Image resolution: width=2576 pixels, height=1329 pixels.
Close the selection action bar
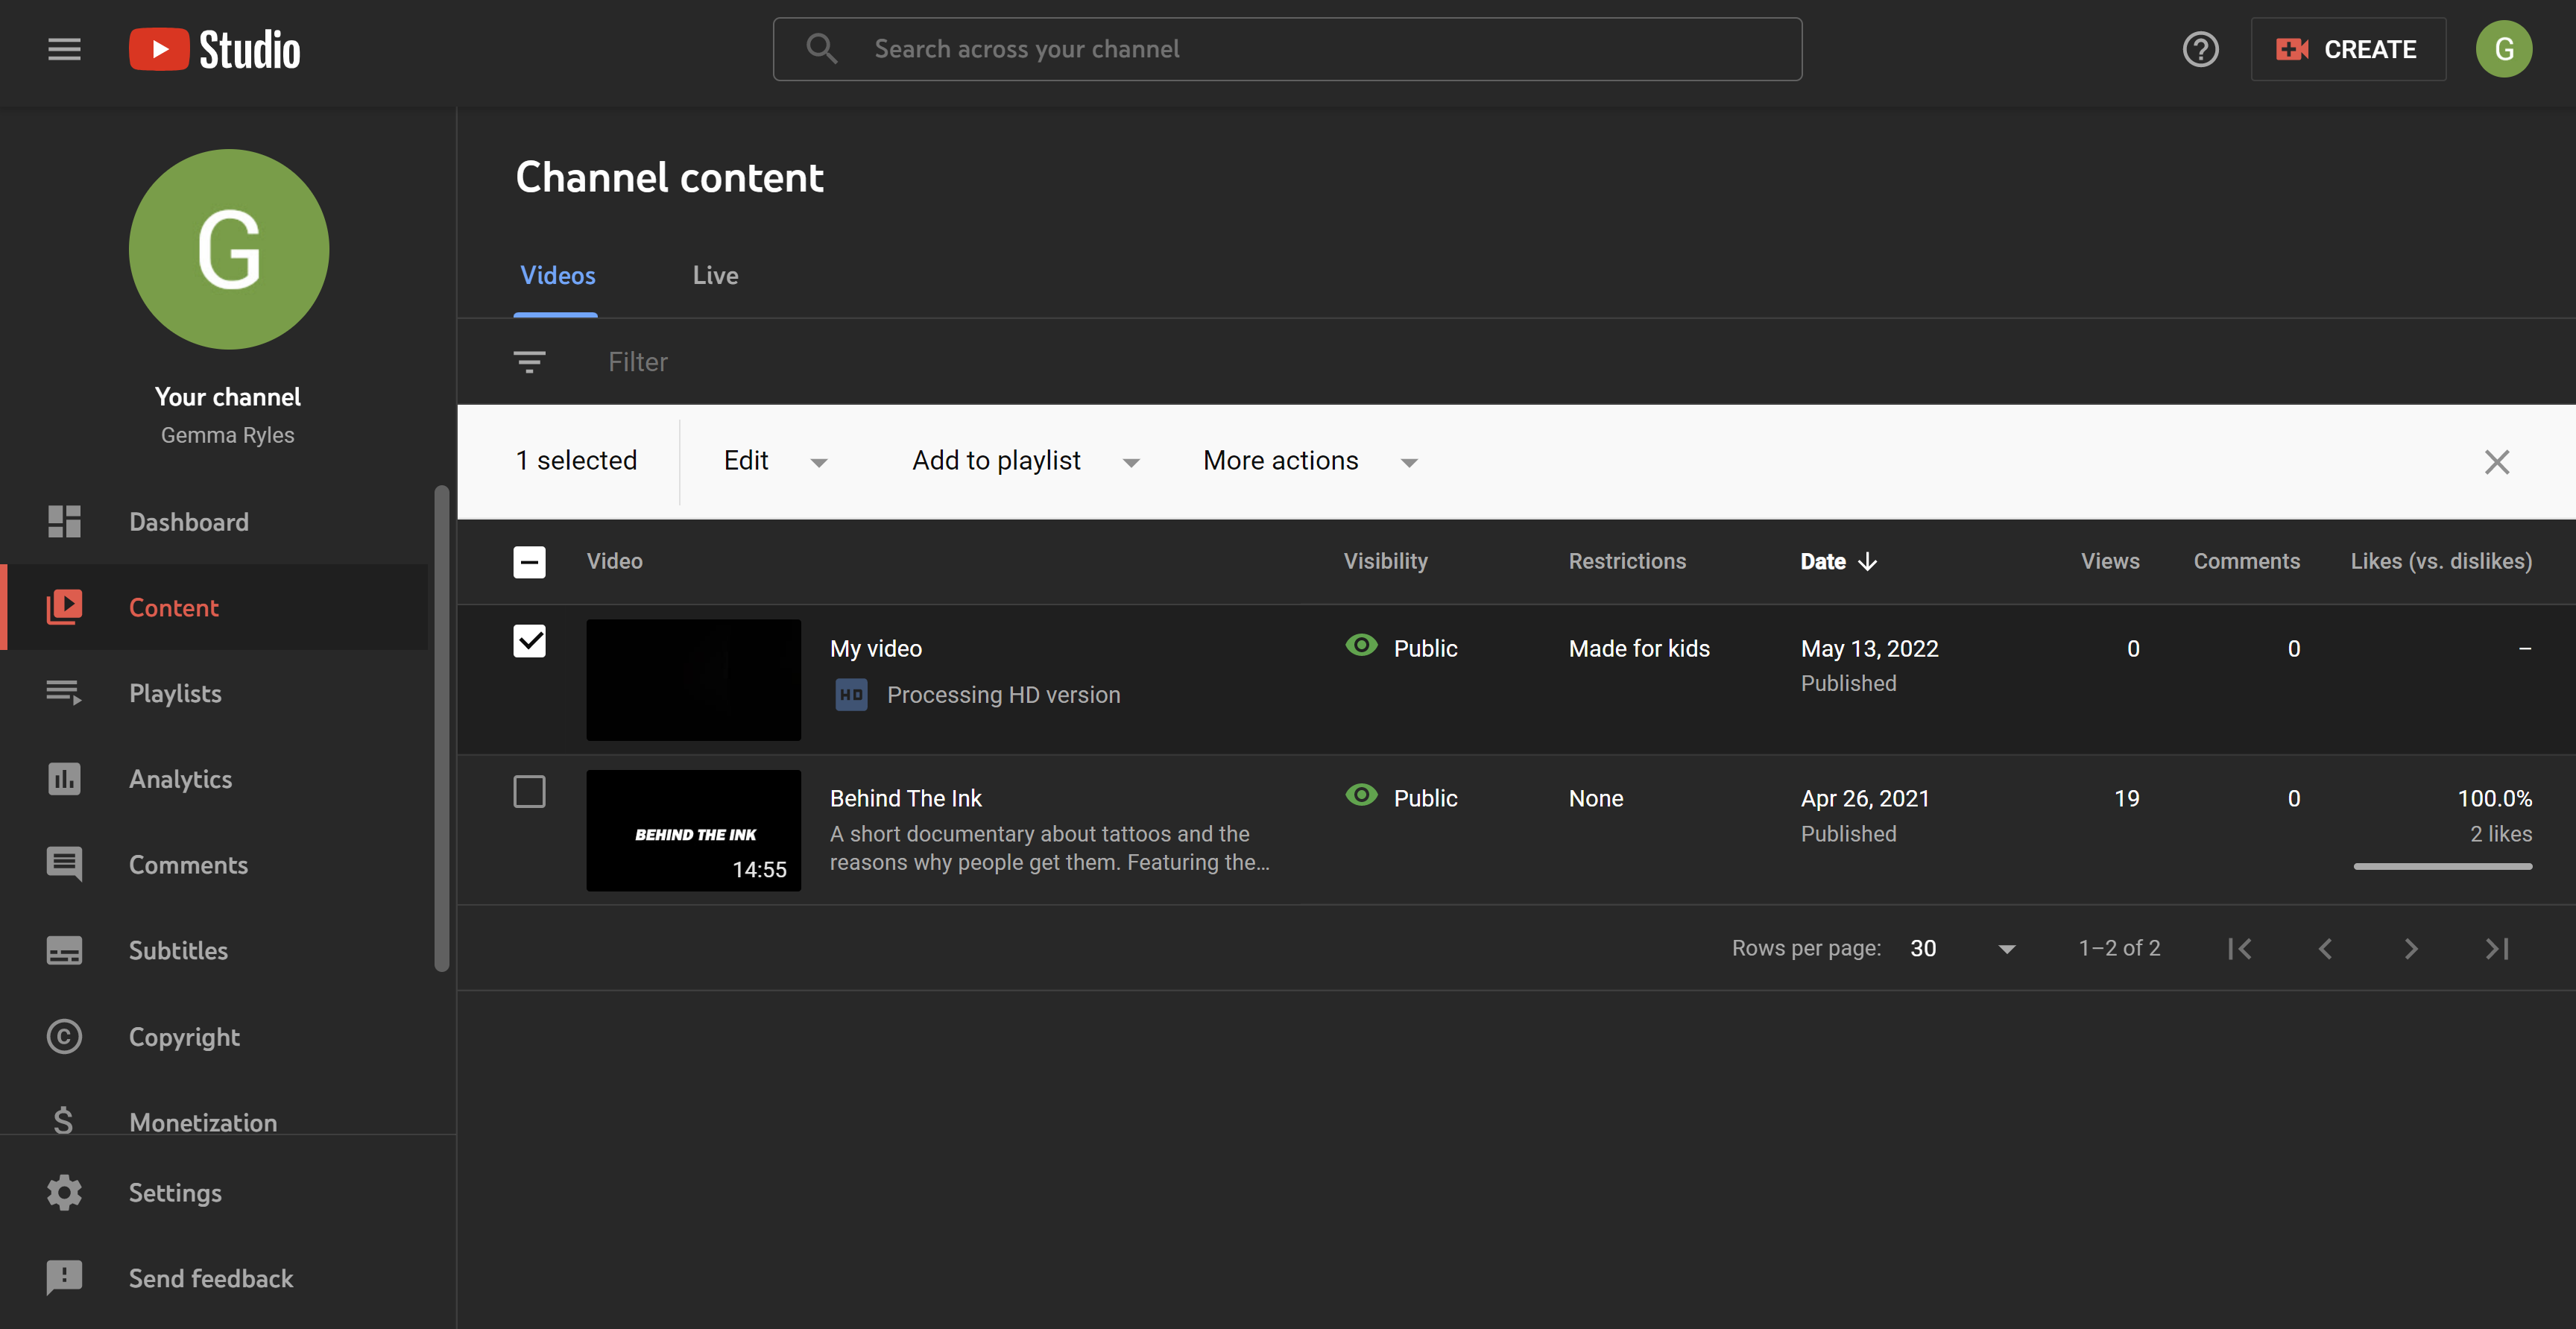click(2497, 461)
